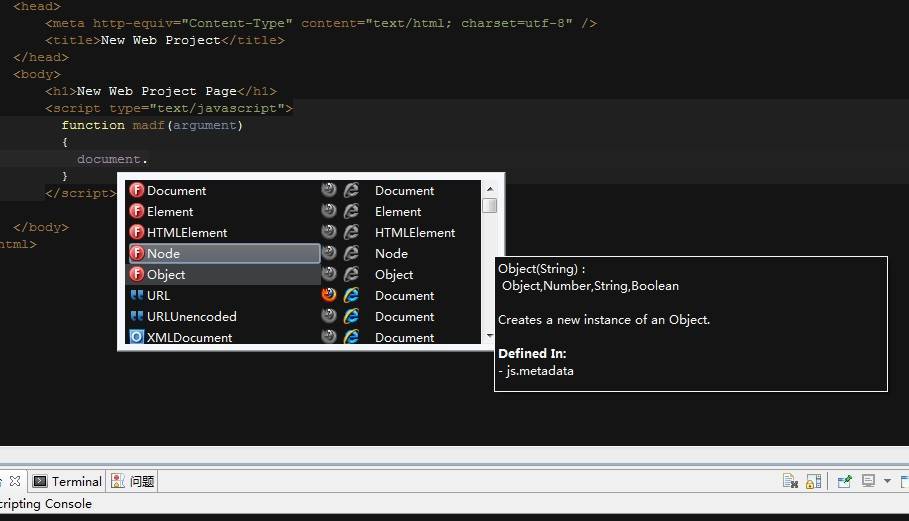Toggle scroll lock icon in console toolbar
Image resolution: width=909 pixels, height=521 pixels.
coord(813,481)
